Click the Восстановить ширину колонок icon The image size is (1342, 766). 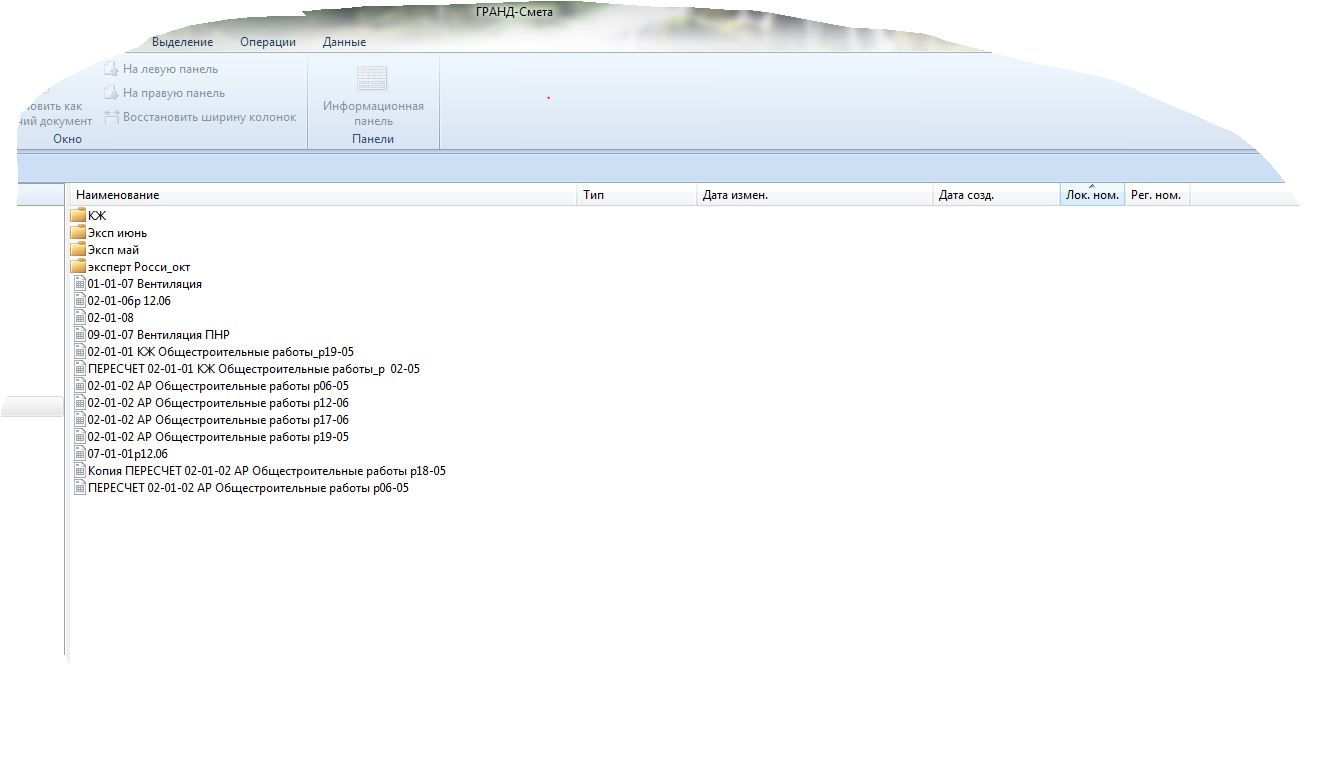click(112, 117)
